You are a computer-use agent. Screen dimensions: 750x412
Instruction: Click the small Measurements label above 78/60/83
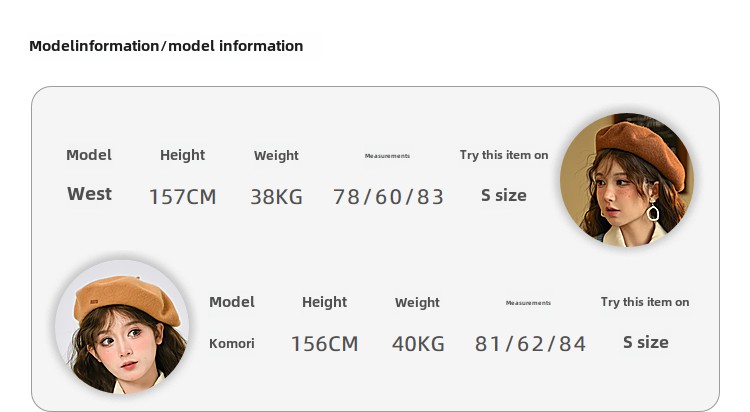(387, 156)
